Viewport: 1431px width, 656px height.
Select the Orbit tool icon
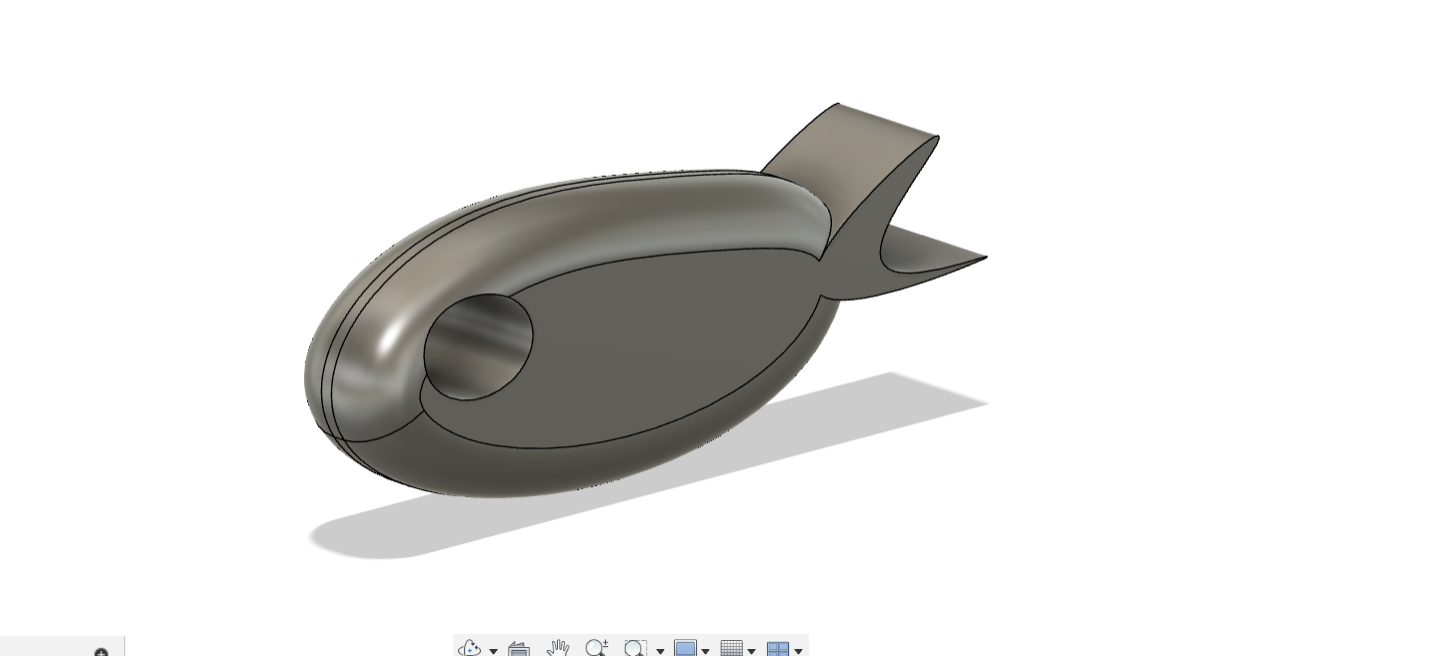[469, 648]
